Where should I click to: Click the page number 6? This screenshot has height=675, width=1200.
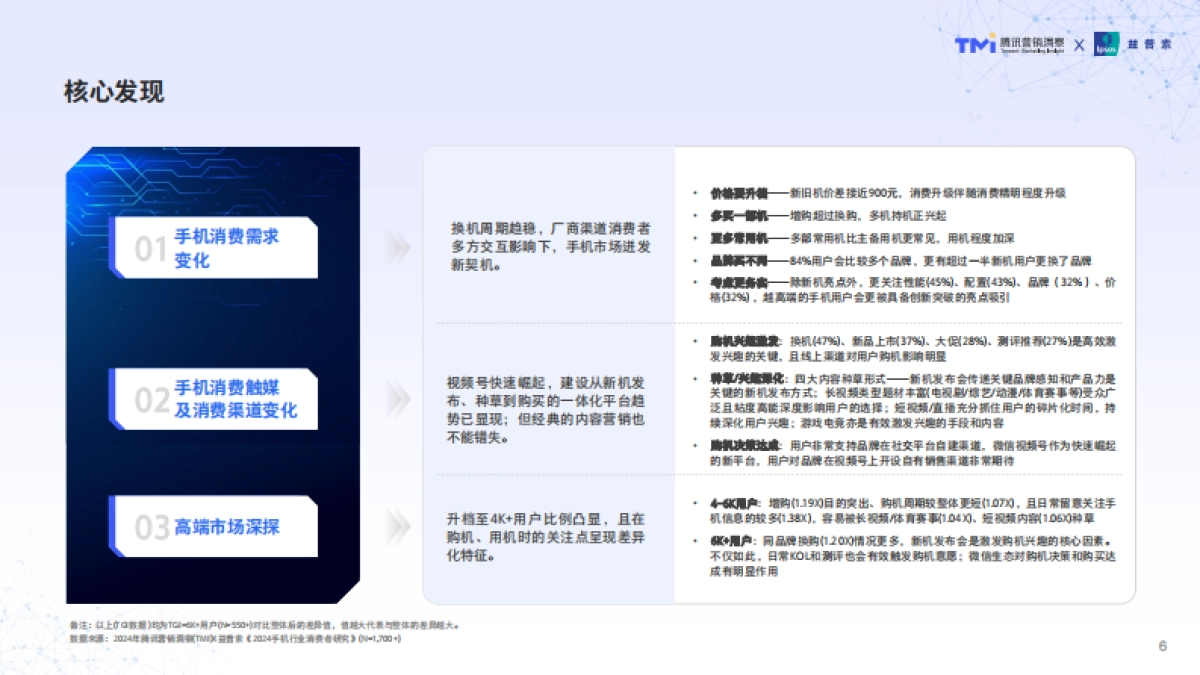[1162, 645]
